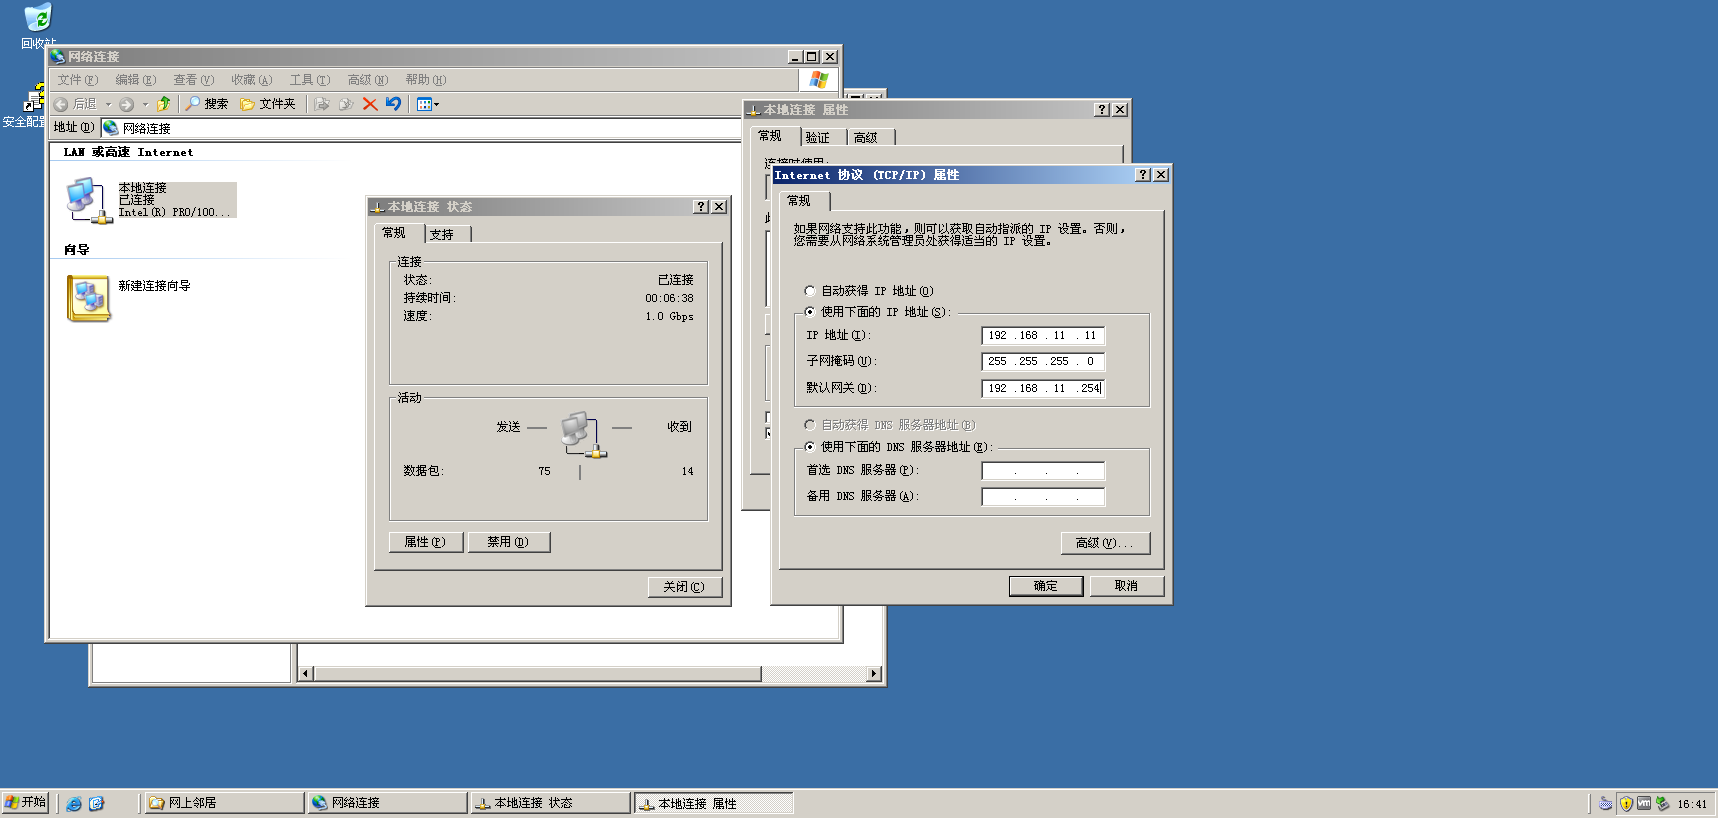This screenshot has height=818, width=1718.
Task: Open the 工具 (Tools) menu
Action: [309, 80]
